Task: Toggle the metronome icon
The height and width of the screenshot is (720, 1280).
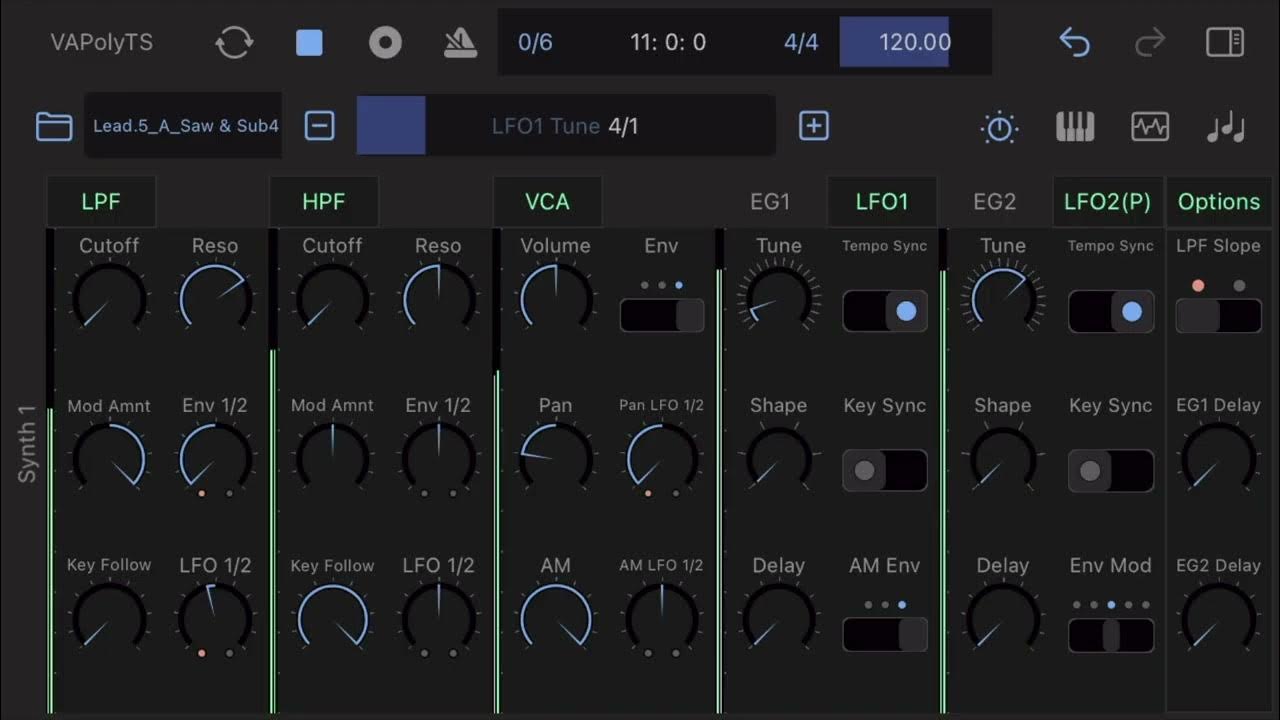Action: point(460,42)
